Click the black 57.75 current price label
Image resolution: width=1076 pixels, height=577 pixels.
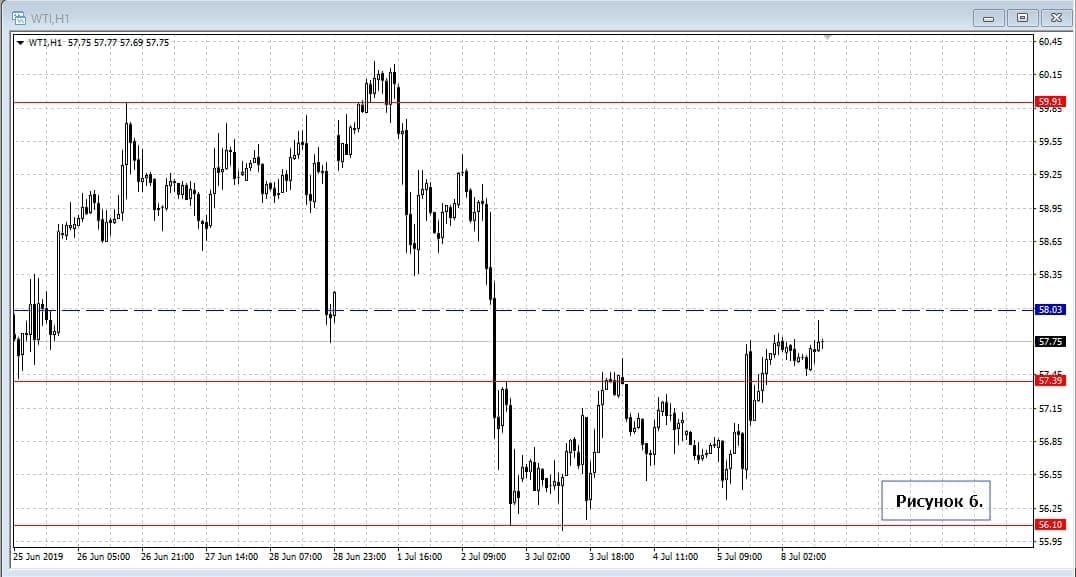click(x=1051, y=342)
